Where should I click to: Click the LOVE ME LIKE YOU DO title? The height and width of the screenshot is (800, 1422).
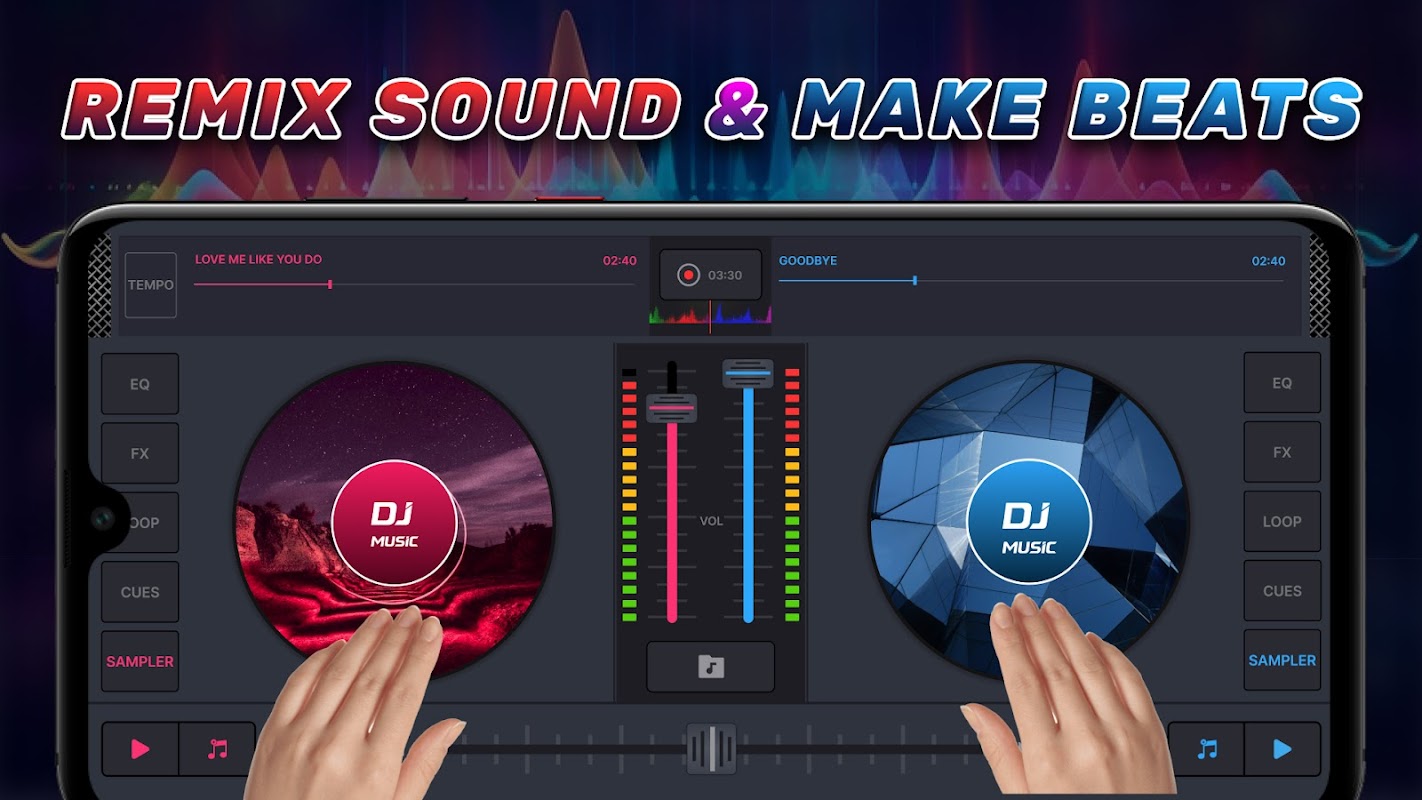pos(258,259)
